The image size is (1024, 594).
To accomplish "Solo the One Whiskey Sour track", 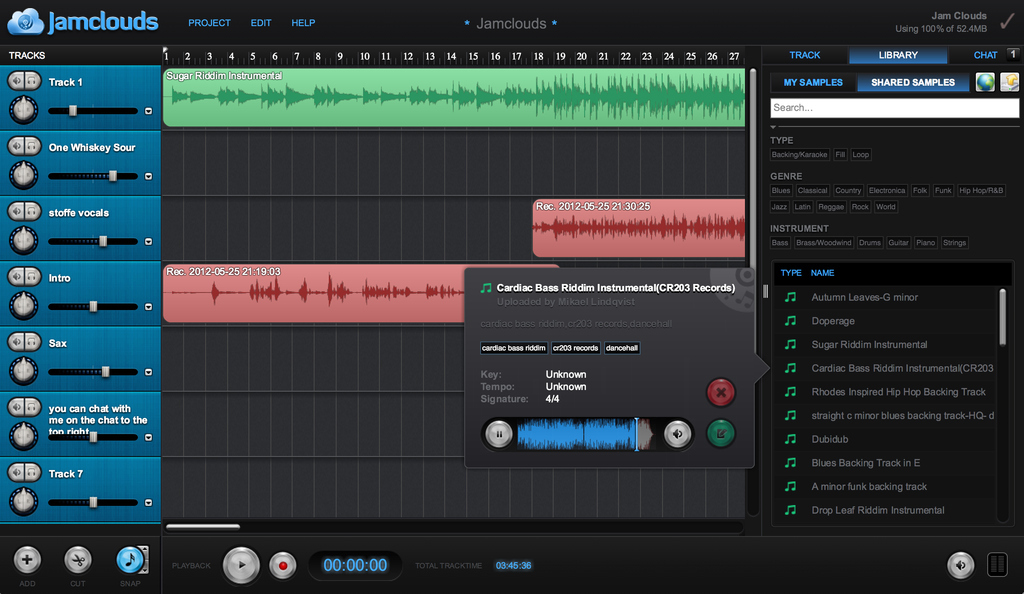I will click(x=32, y=146).
